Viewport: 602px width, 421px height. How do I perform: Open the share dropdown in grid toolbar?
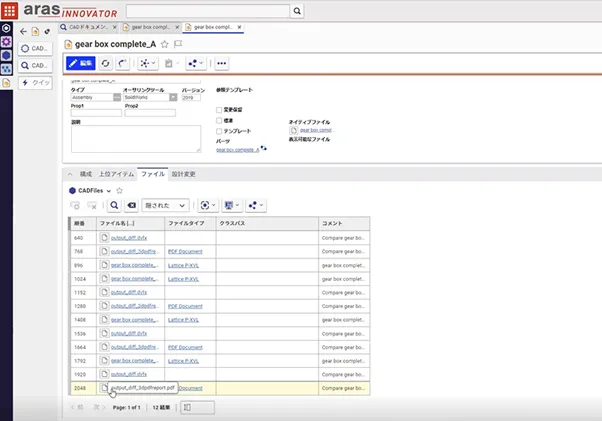click(x=256, y=205)
